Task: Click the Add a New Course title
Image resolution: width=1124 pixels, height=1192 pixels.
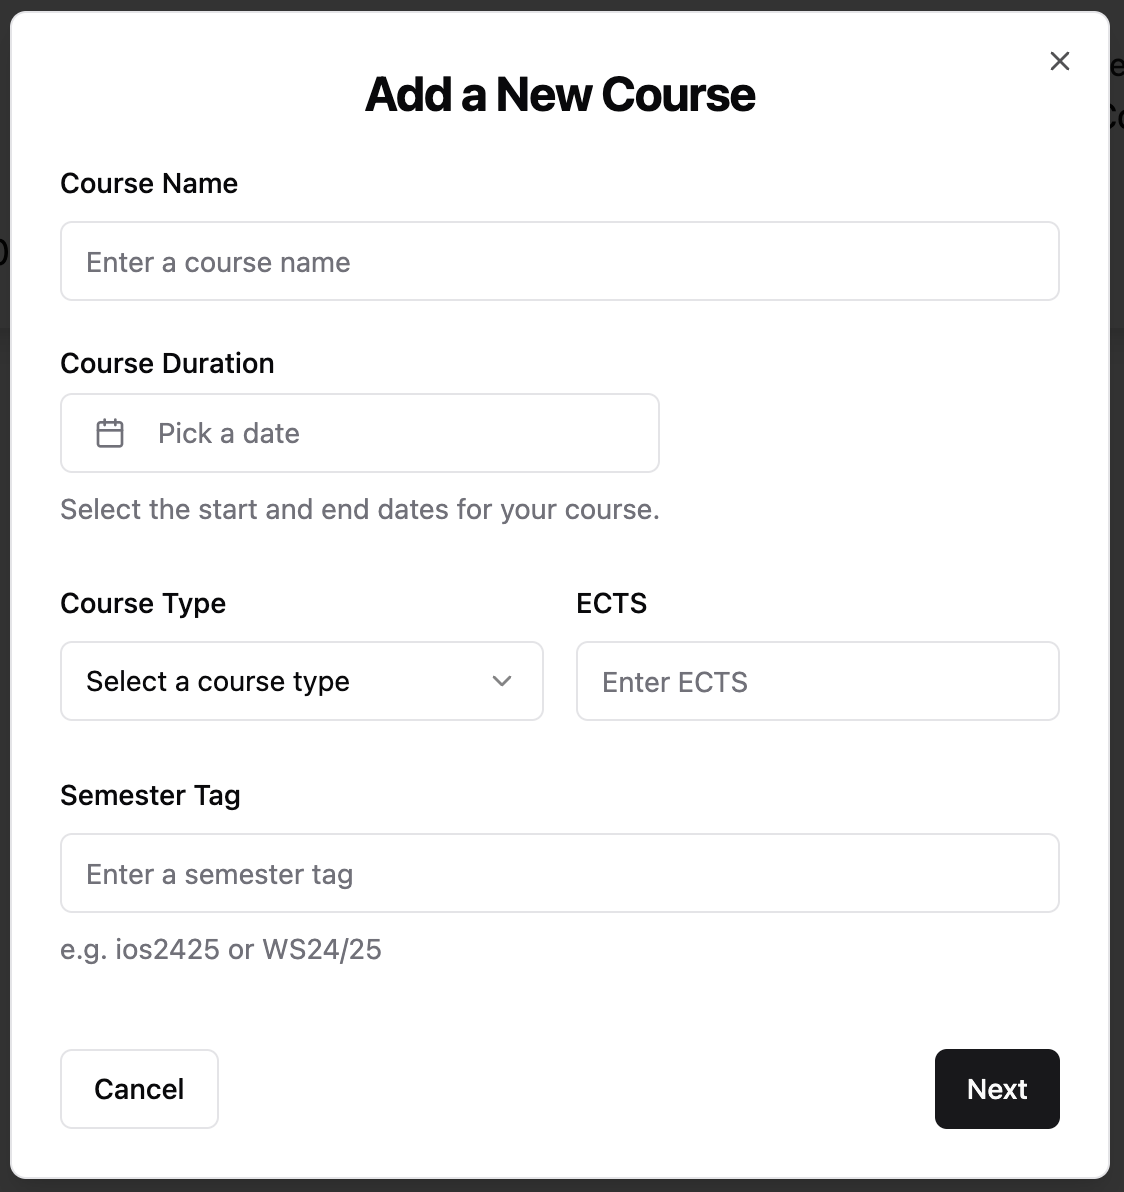Action: [560, 93]
